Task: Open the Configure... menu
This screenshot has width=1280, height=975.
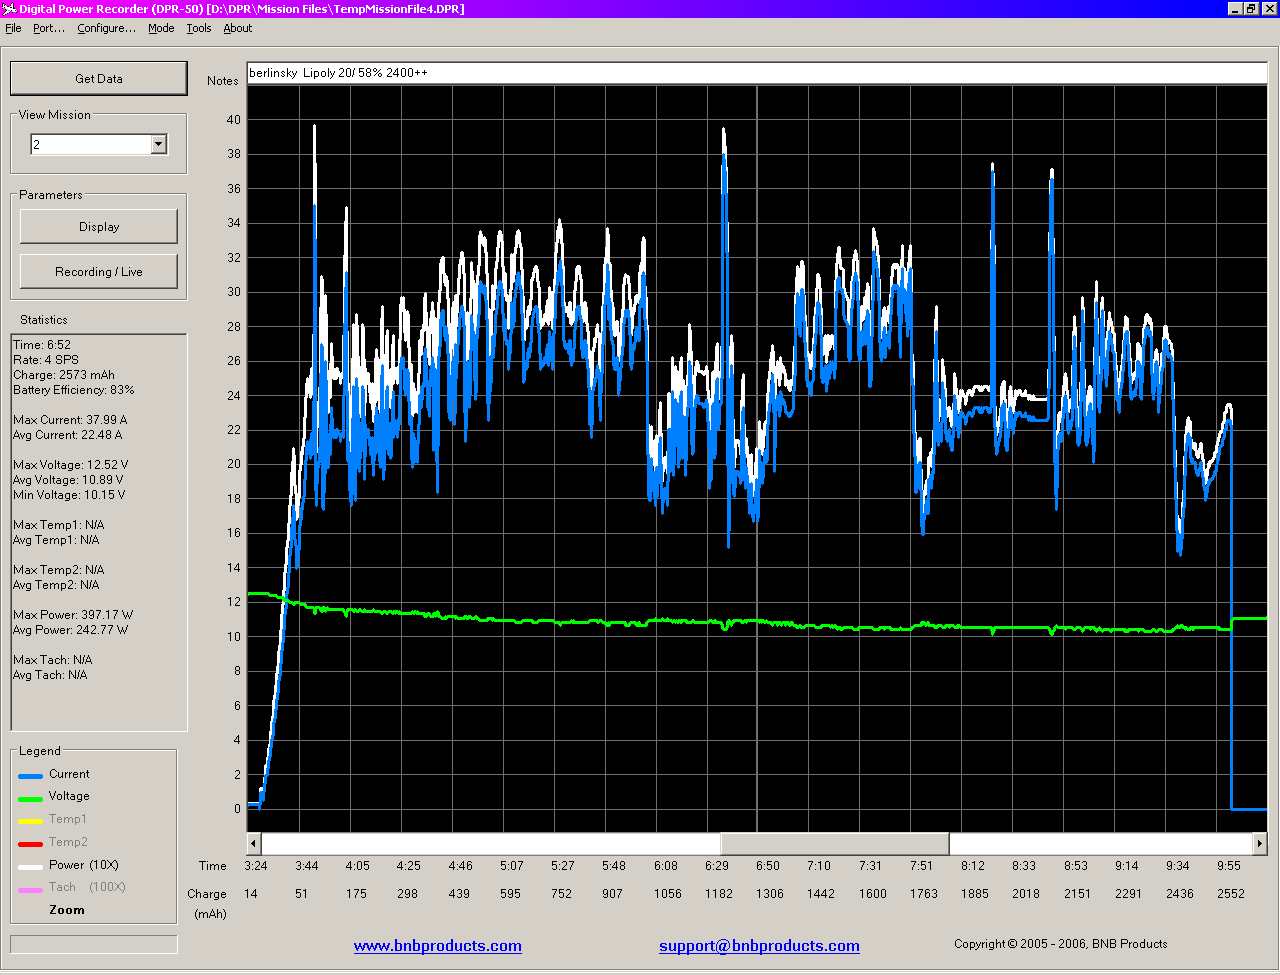Action: point(106,28)
